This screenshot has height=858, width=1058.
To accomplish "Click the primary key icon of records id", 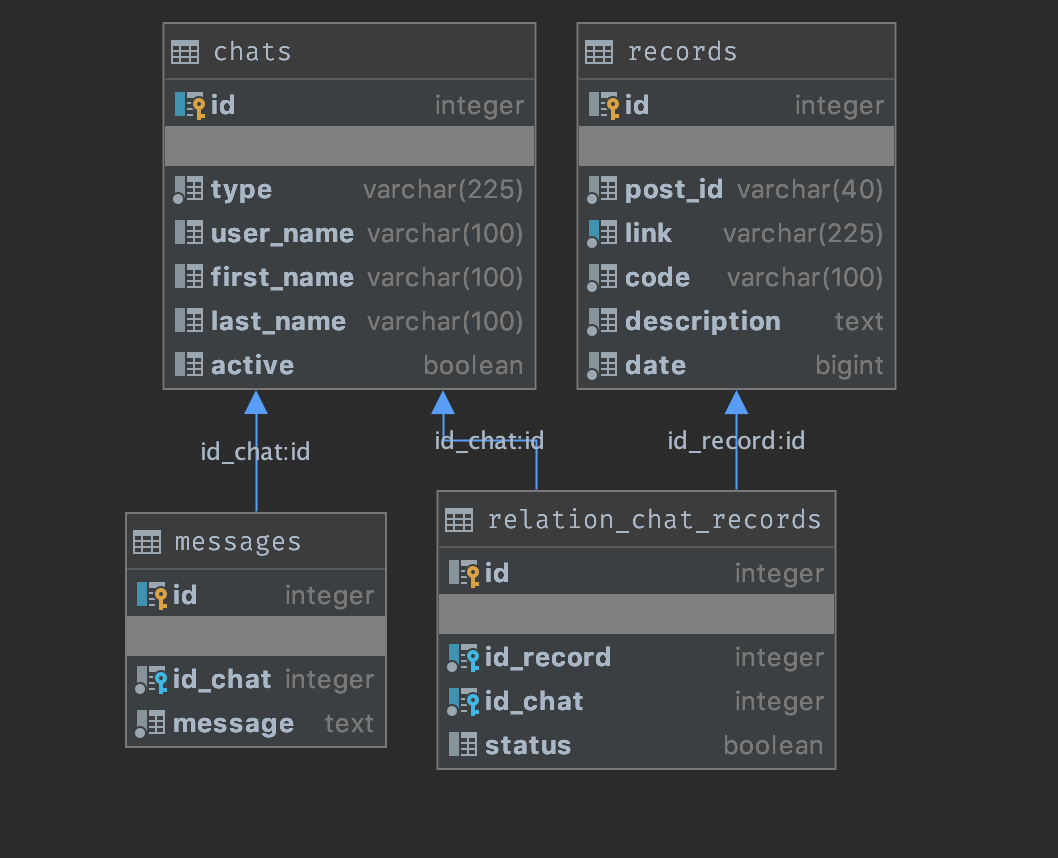I will tap(604, 105).
